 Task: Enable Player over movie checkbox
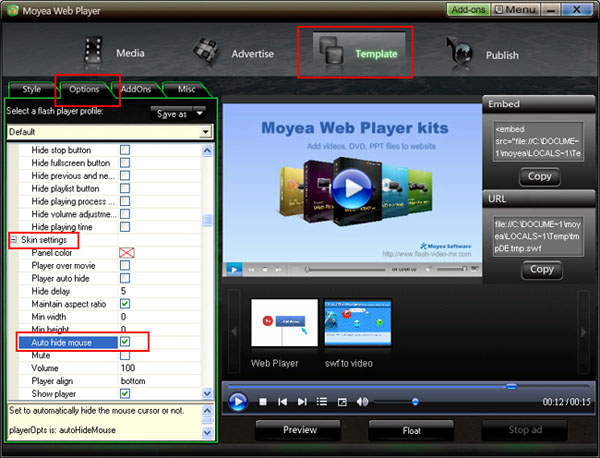[125, 265]
